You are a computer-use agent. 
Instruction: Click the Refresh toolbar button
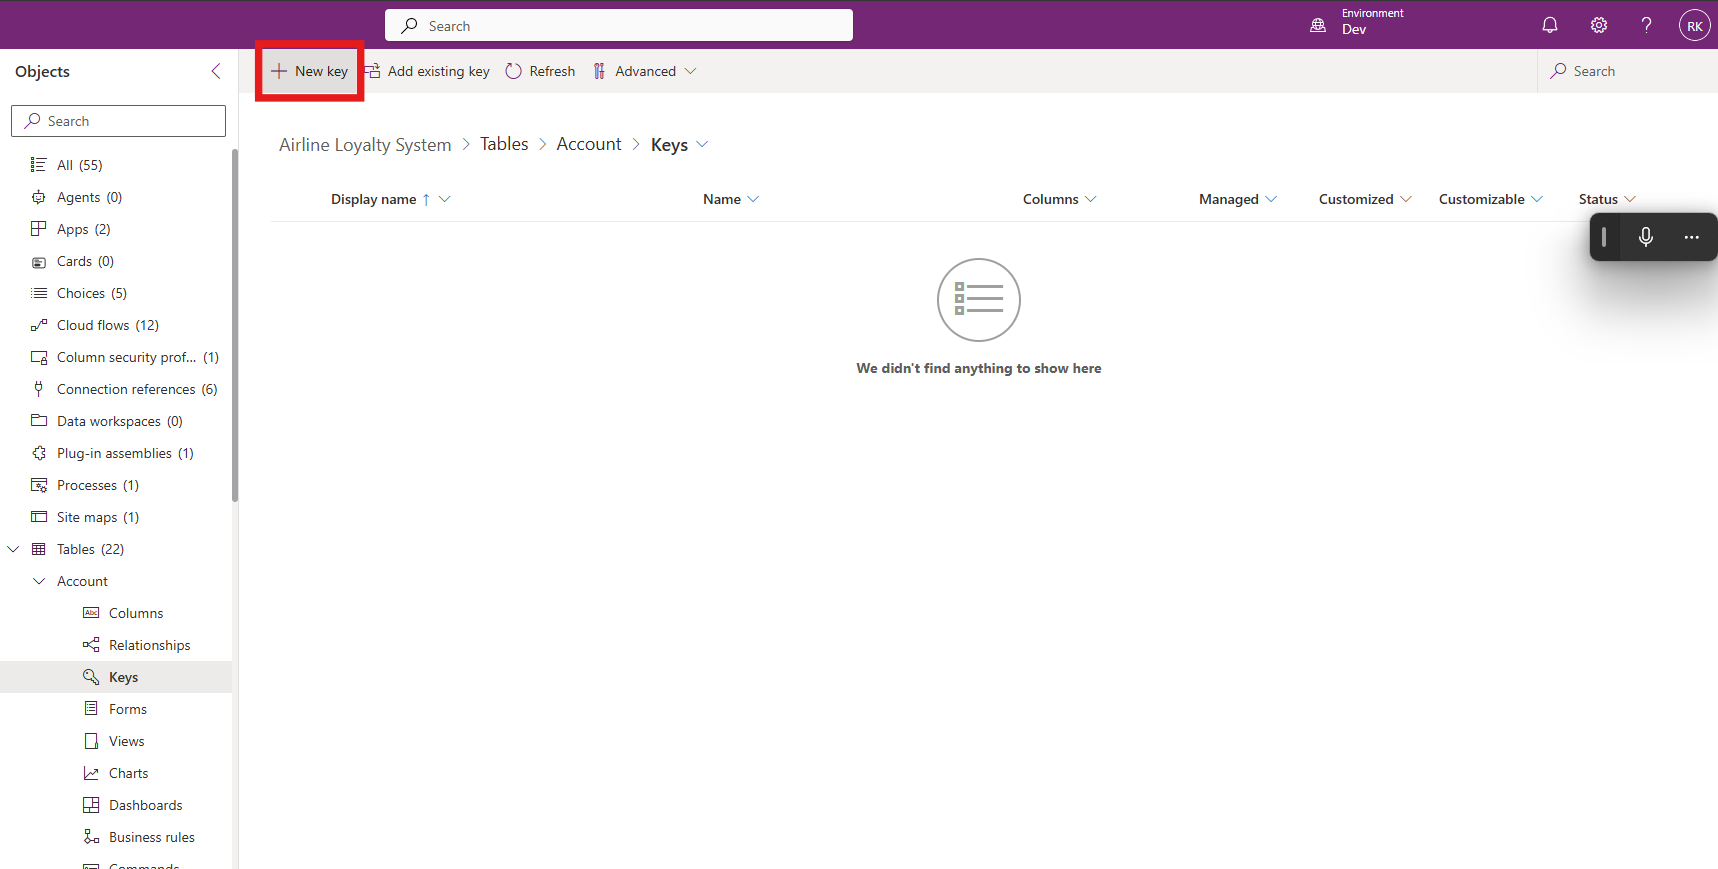(x=540, y=71)
